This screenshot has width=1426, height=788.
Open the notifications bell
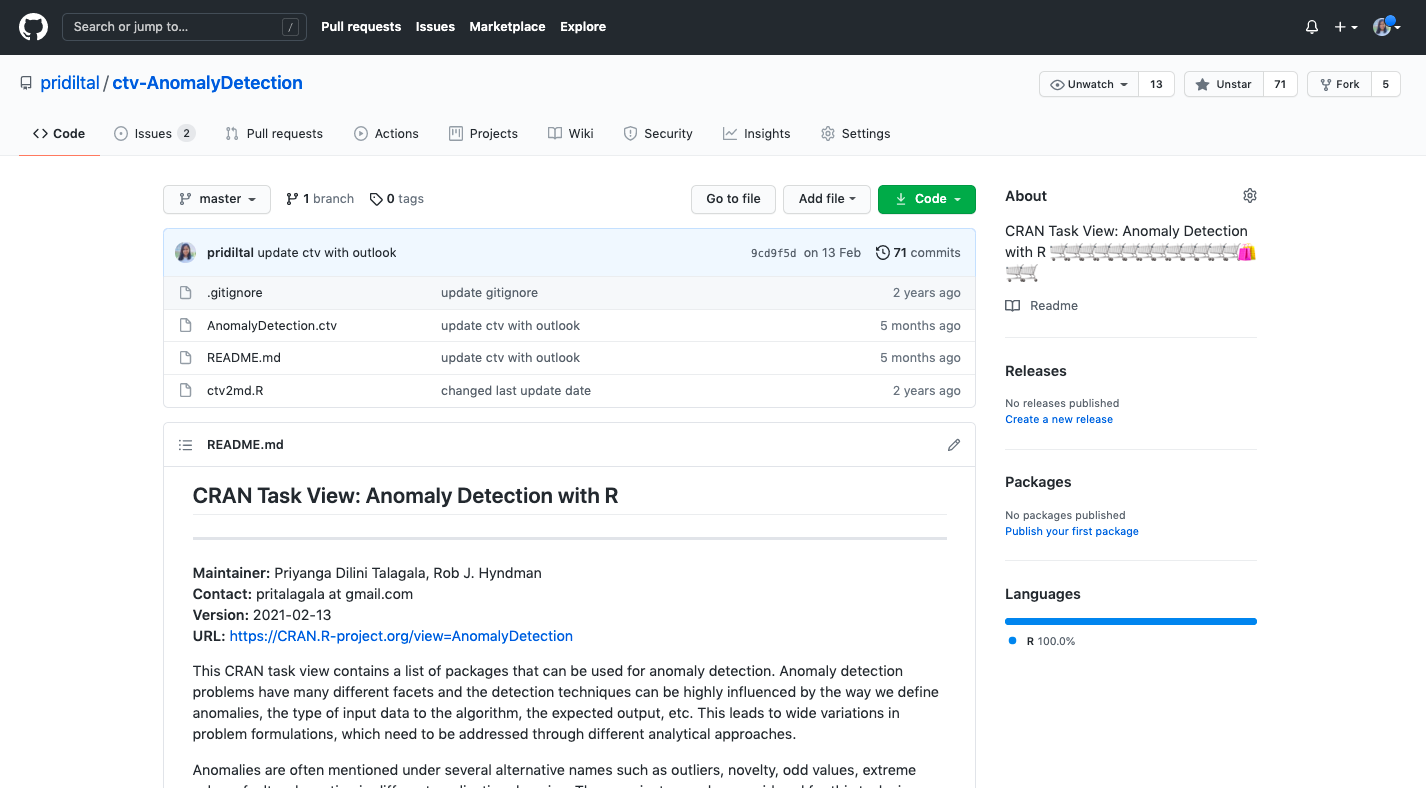1312,27
